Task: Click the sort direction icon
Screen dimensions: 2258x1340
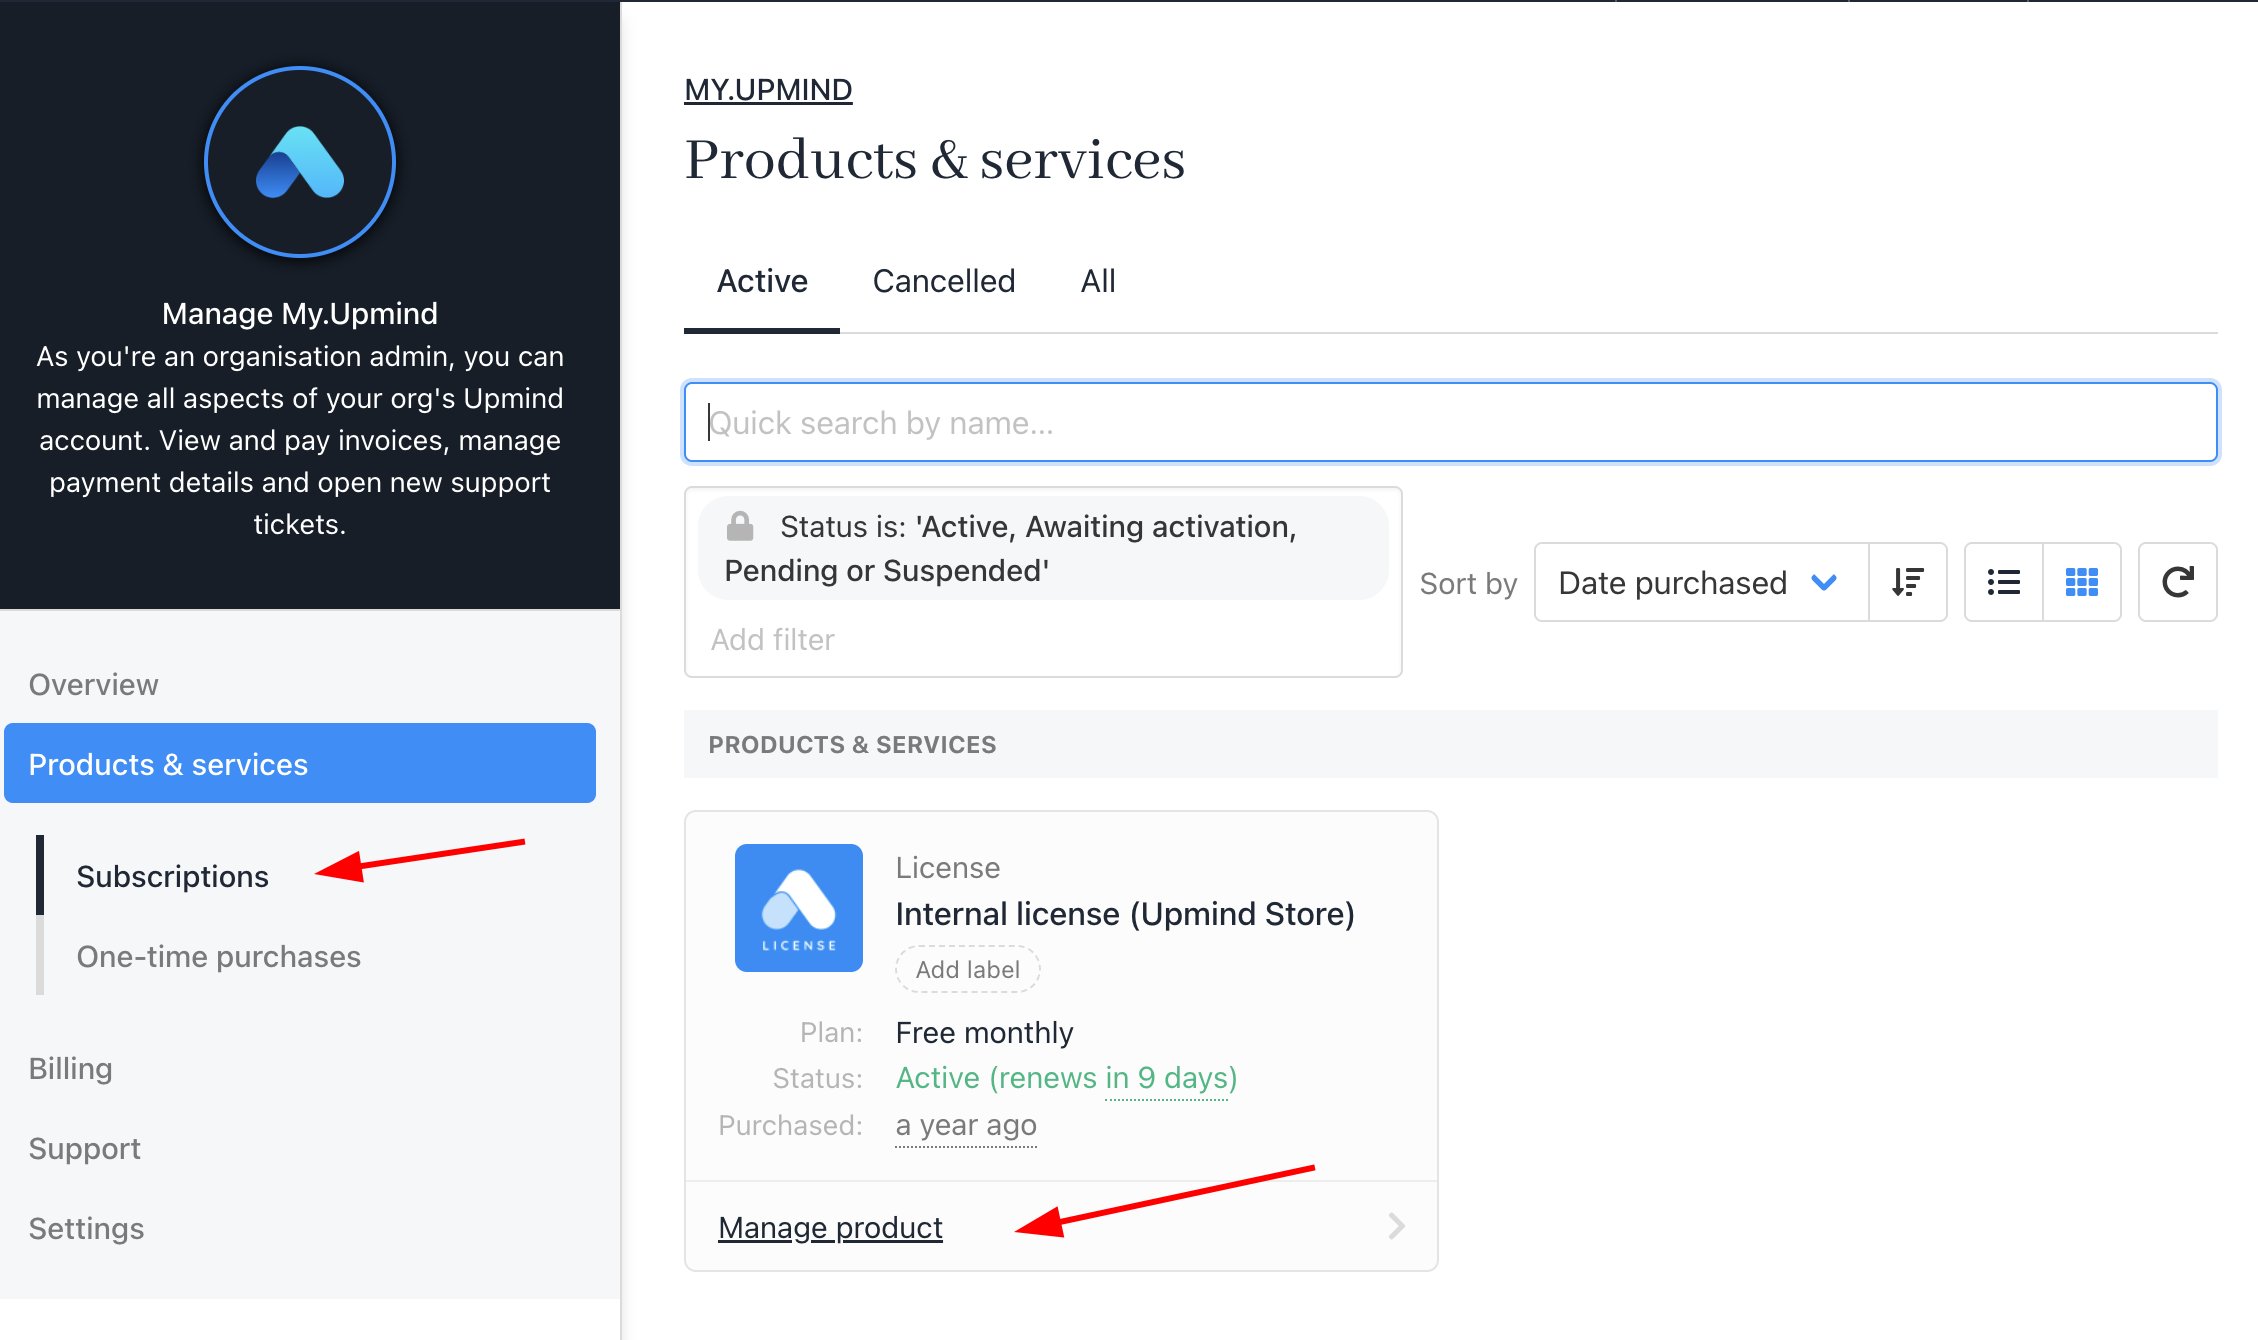Action: [1907, 582]
